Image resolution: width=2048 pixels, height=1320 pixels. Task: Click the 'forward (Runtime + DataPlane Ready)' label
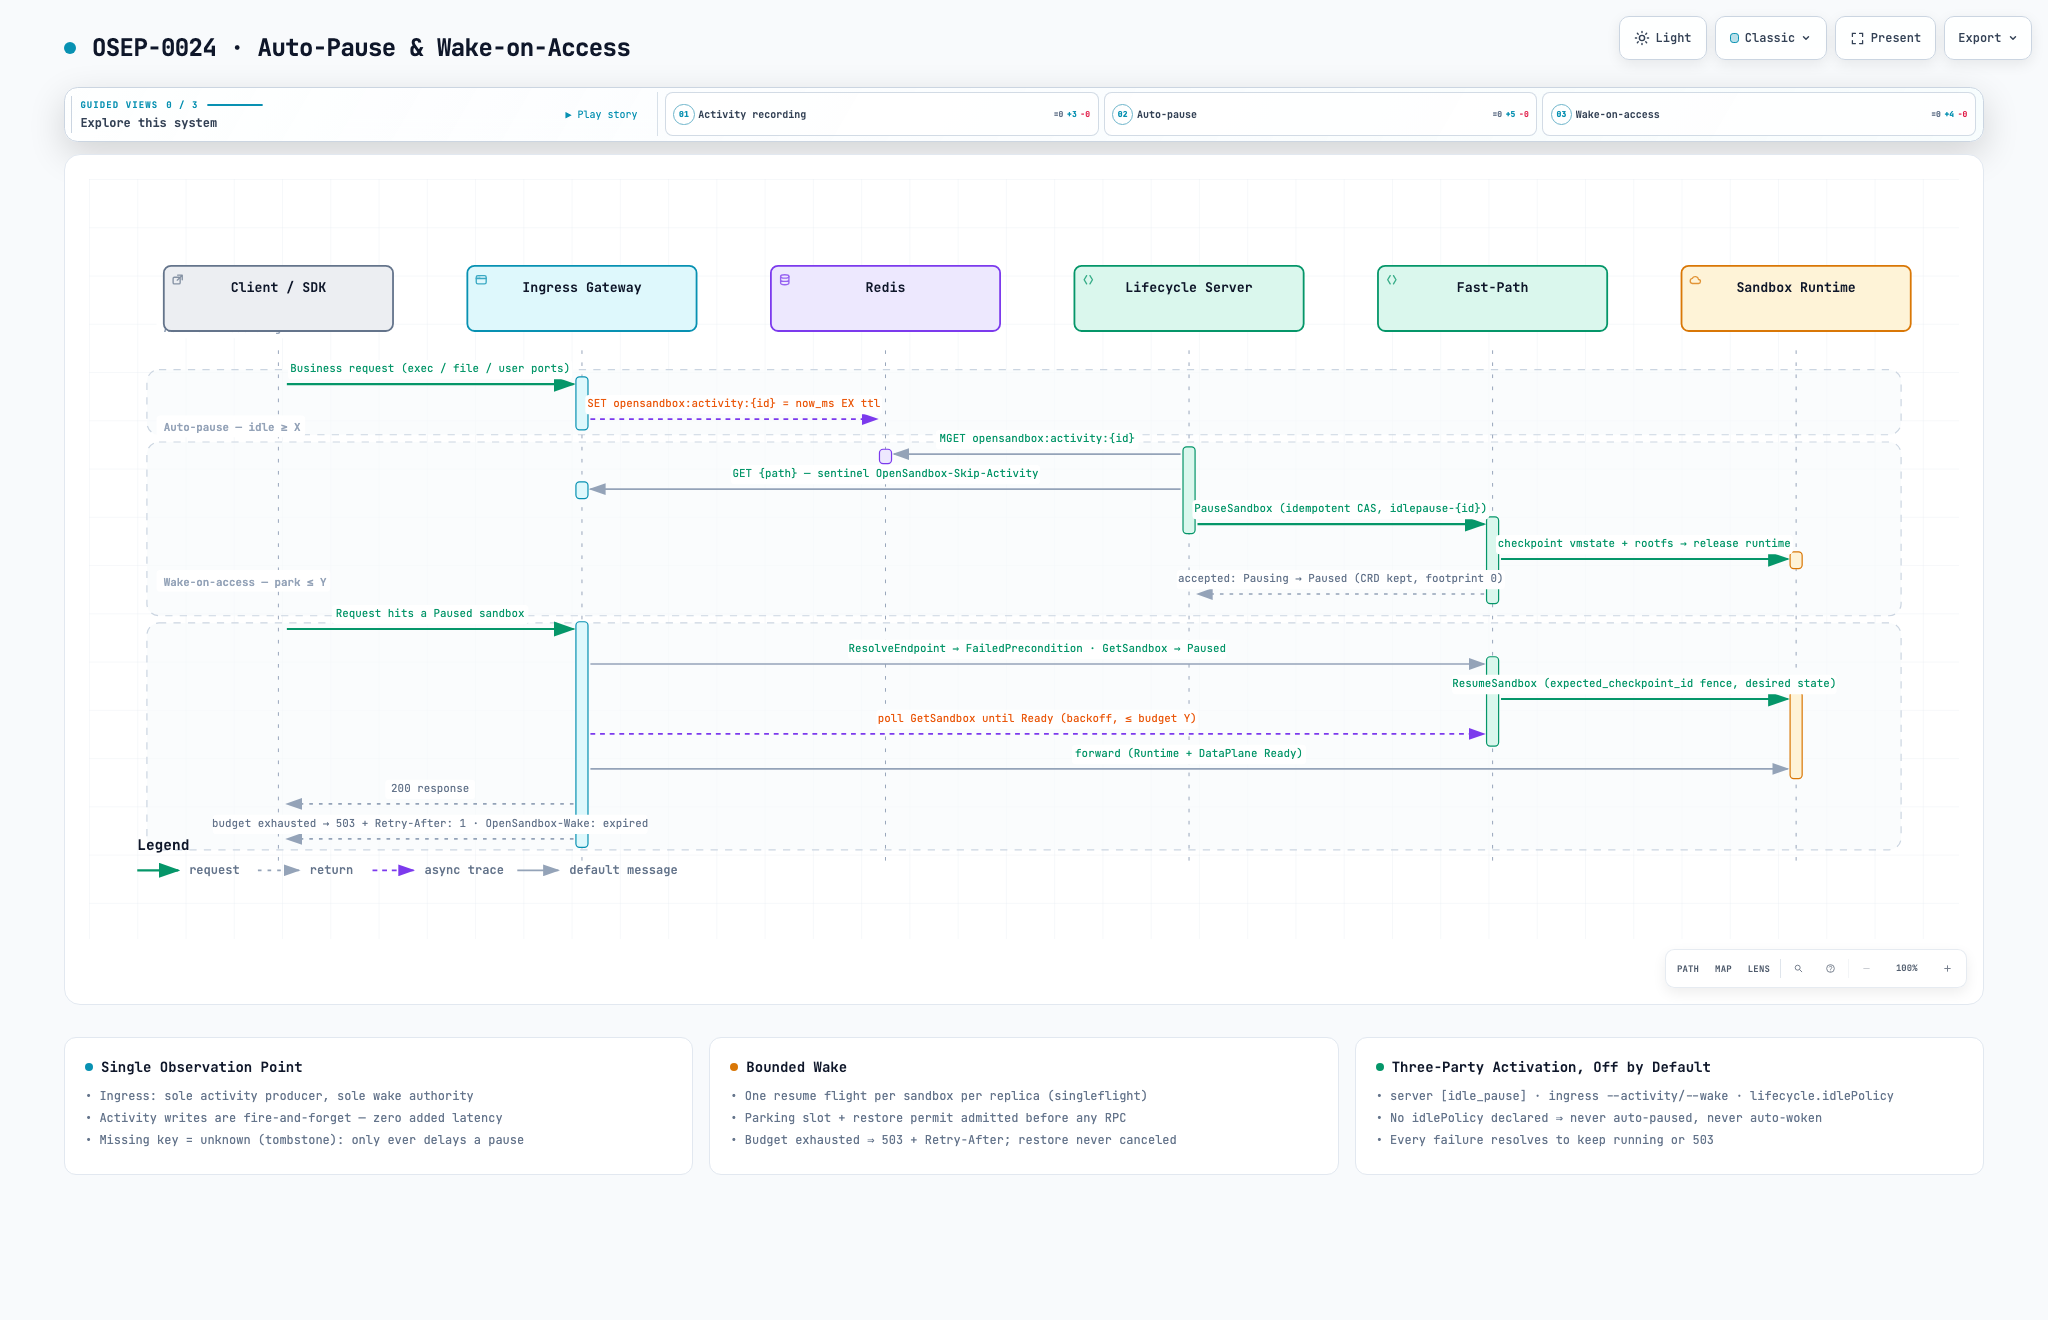[x=1189, y=753]
